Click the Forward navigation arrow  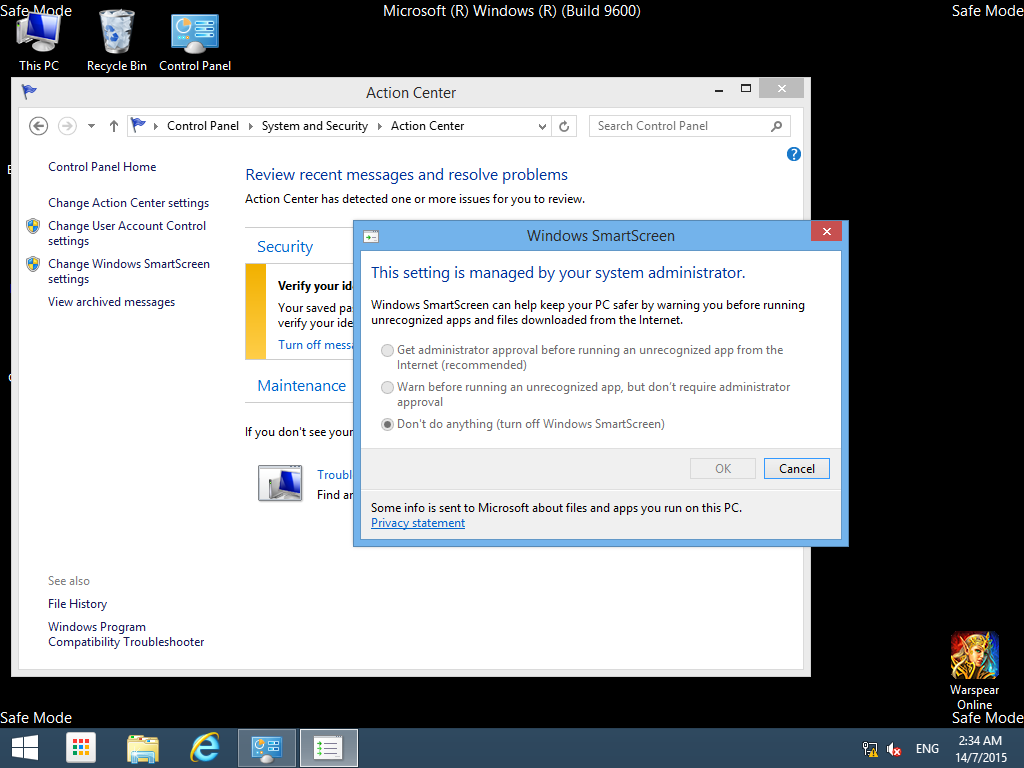(x=67, y=126)
